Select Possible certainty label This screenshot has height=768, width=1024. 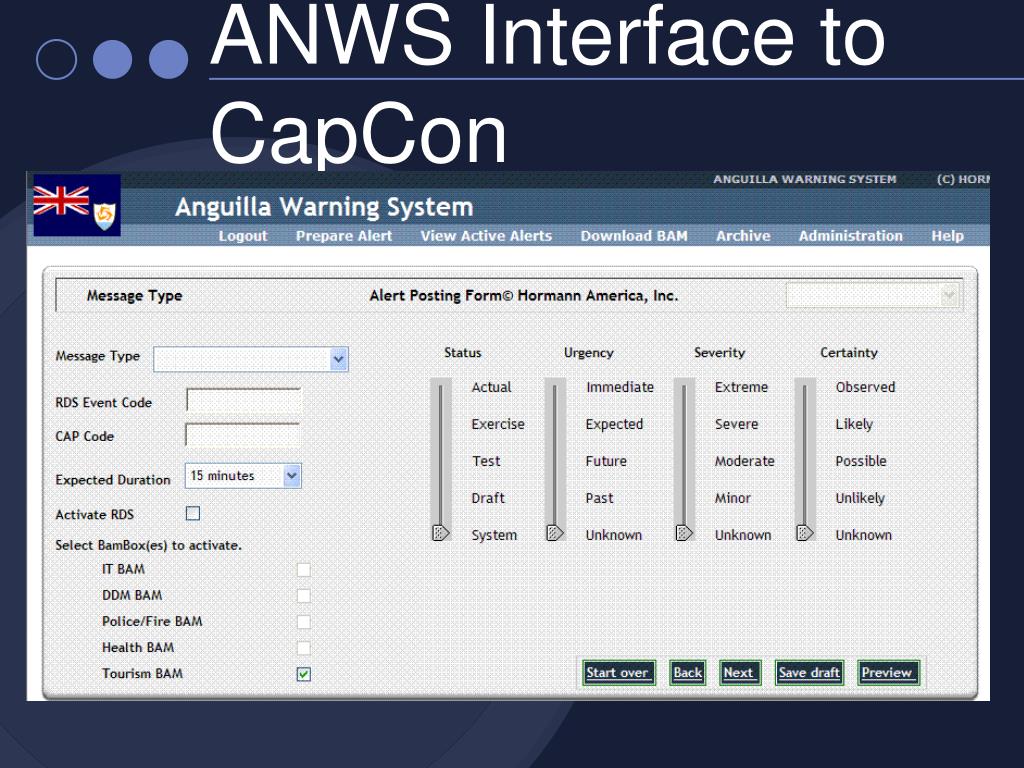(861, 461)
